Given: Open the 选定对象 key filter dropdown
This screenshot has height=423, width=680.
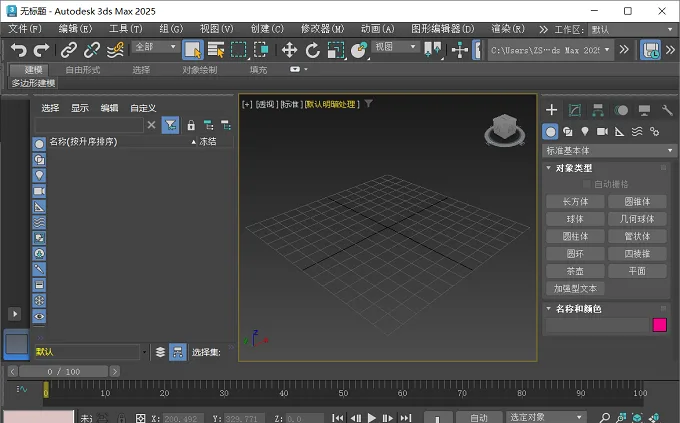Looking at the screenshot, I should pyautogui.click(x=546, y=417).
